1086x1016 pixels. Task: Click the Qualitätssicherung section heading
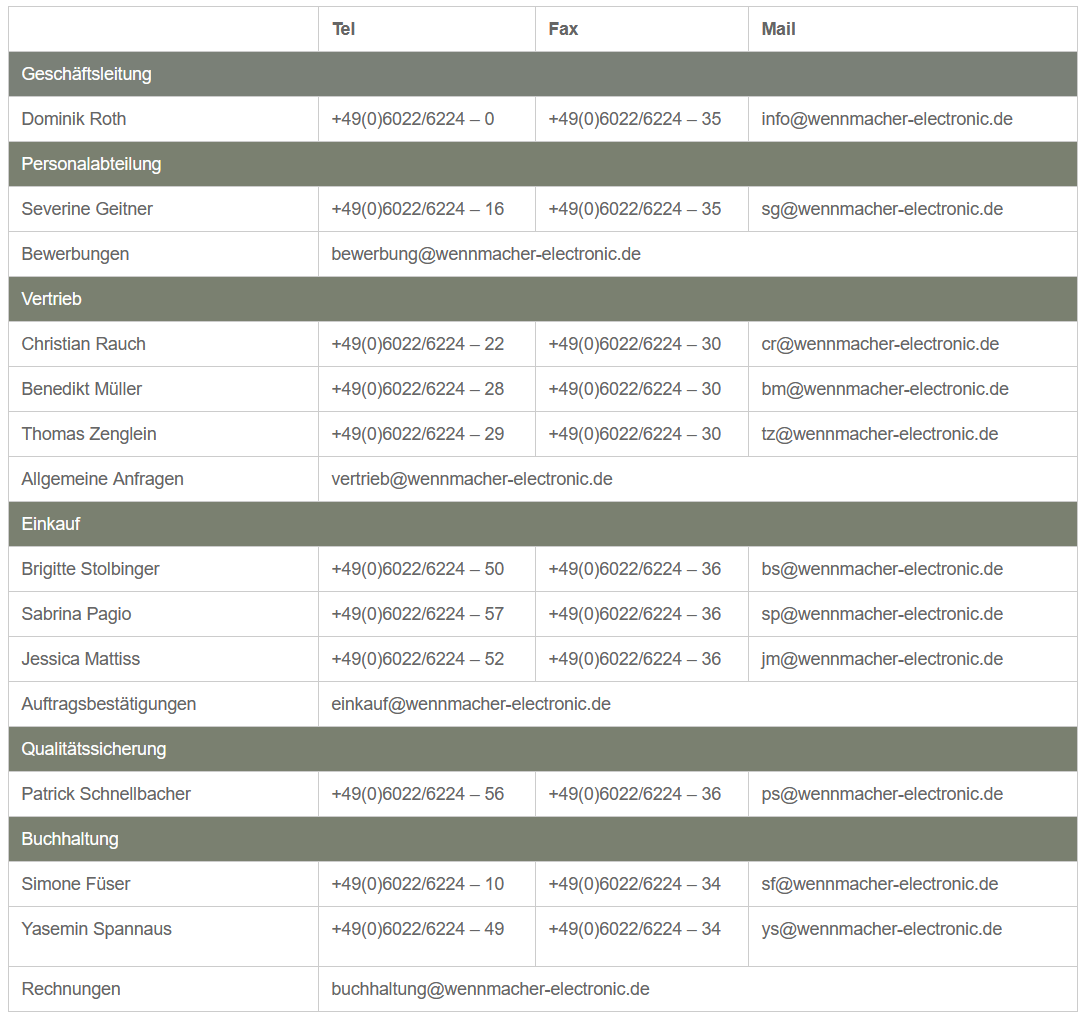[94, 749]
